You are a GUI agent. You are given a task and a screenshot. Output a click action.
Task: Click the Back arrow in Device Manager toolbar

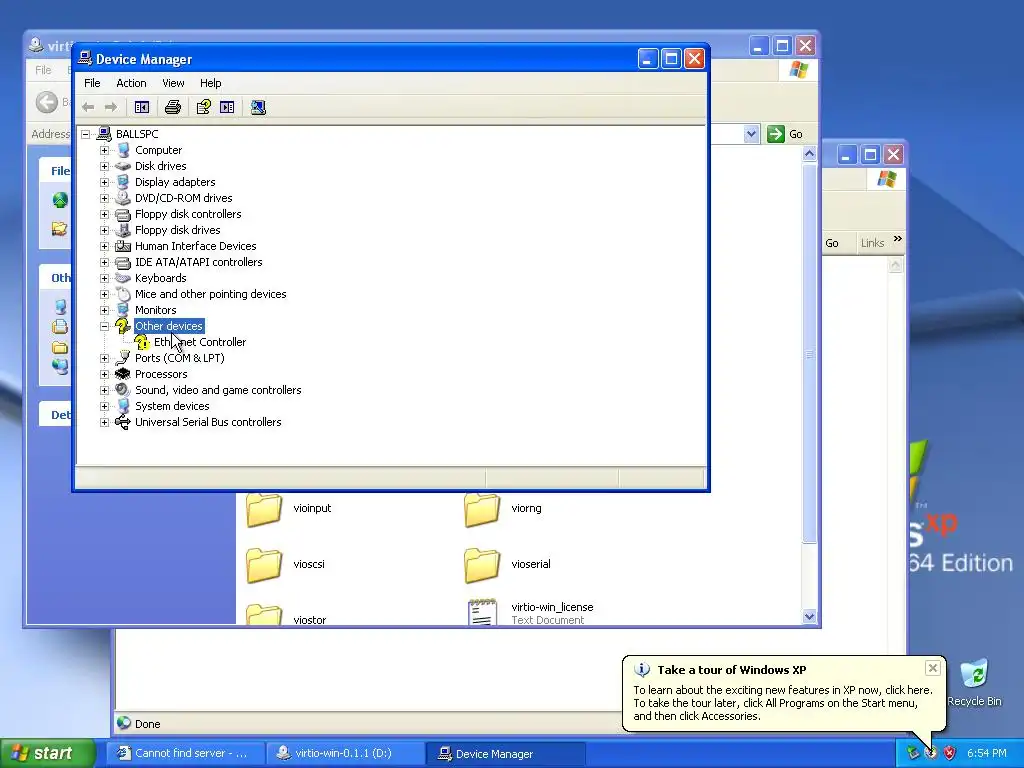coord(88,107)
